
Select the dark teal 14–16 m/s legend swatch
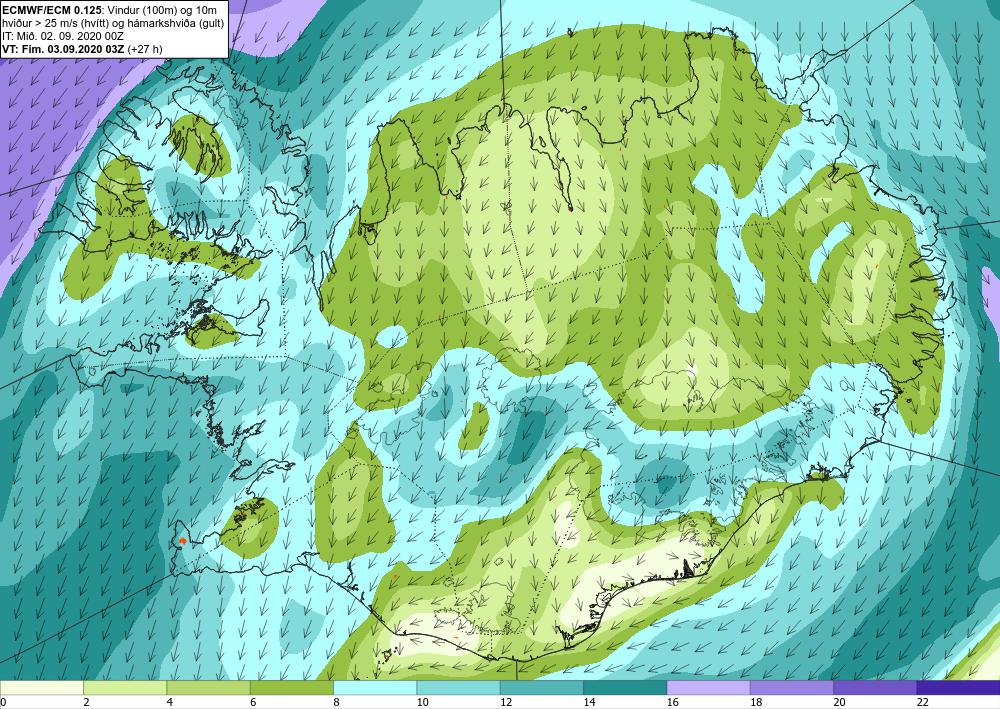click(x=625, y=688)
